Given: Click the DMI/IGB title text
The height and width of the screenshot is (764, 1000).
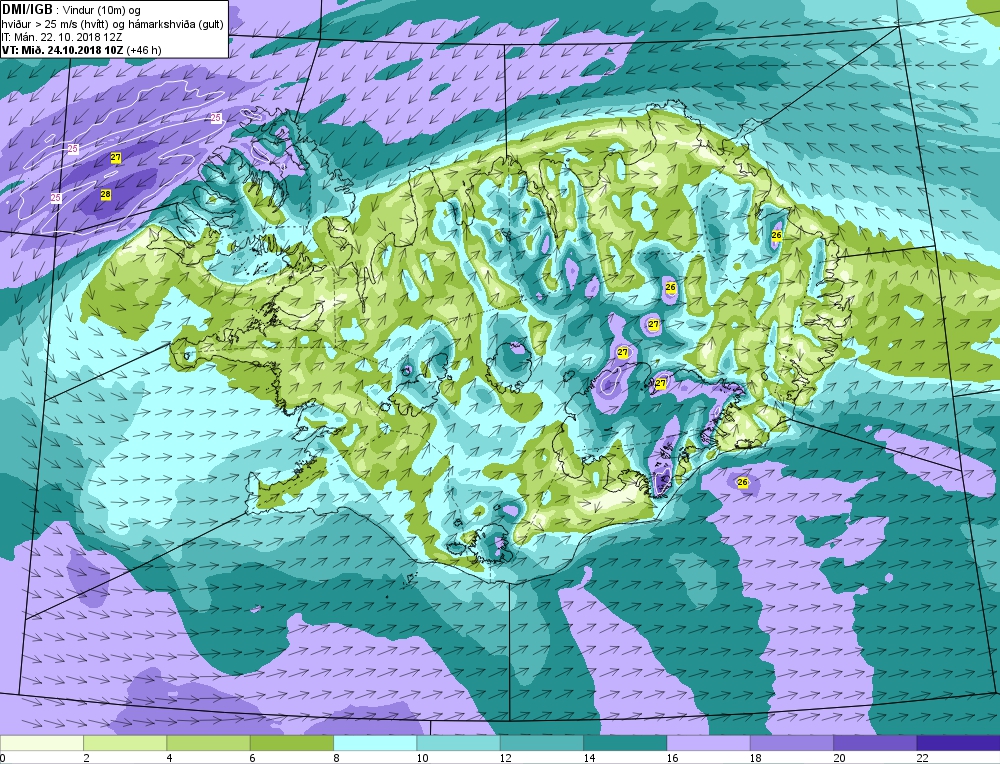Looking at the screenshot, I should (x=28, y=10).
